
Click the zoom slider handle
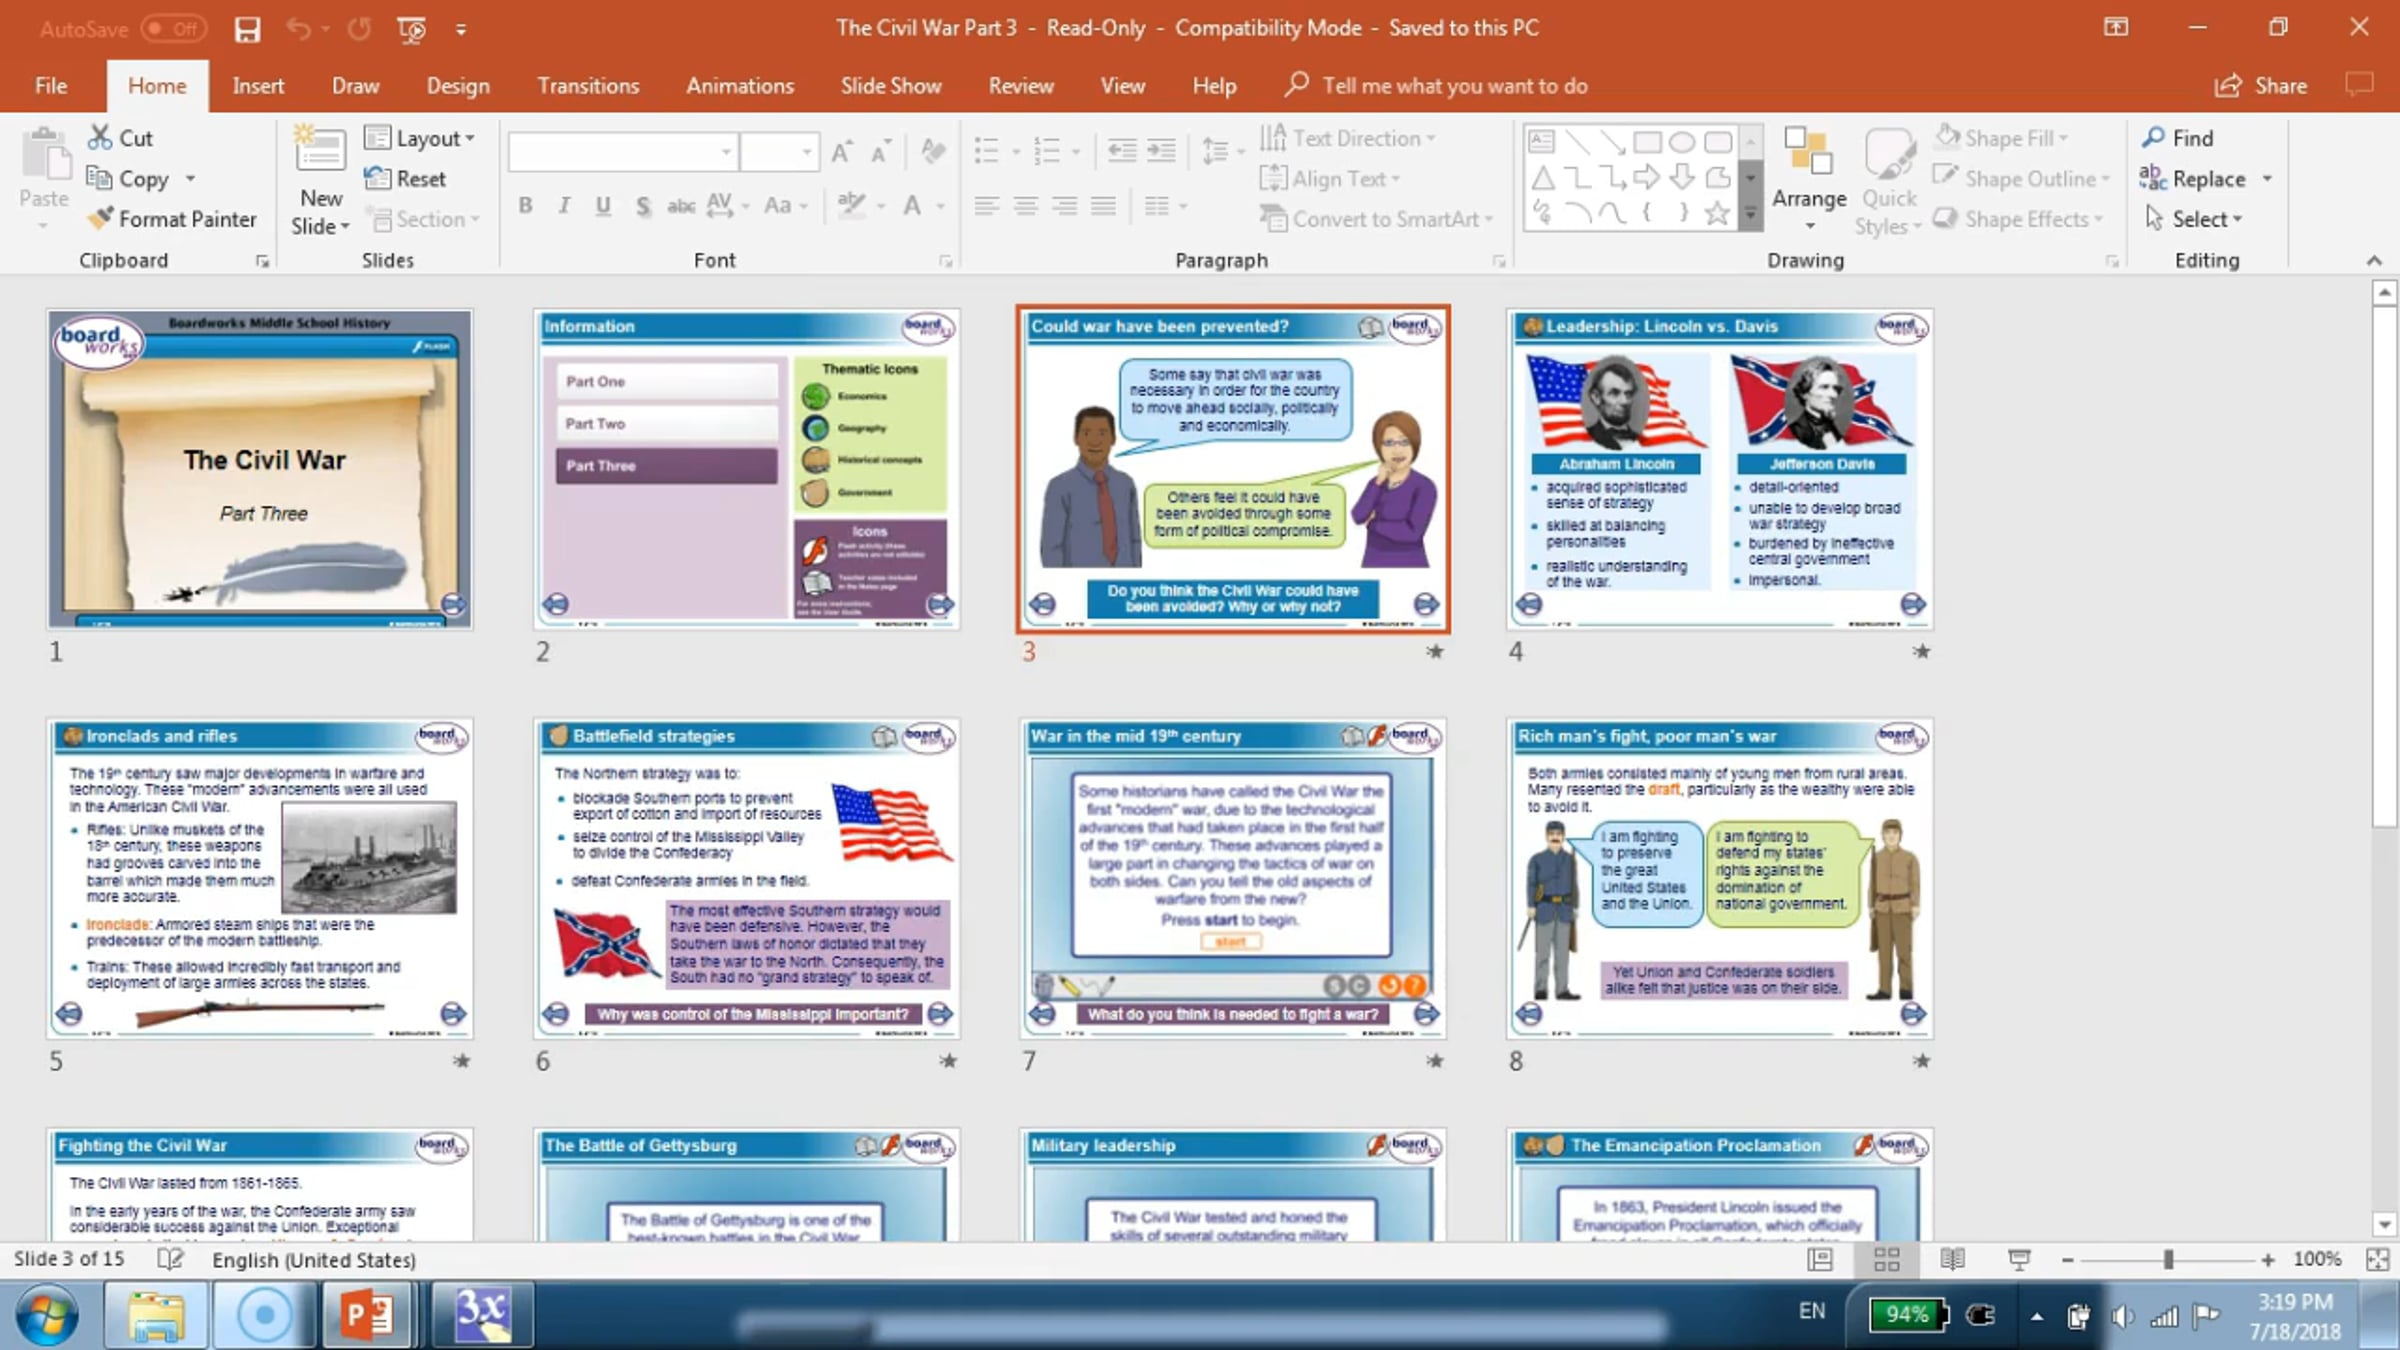click(x=2168, y=1259)
